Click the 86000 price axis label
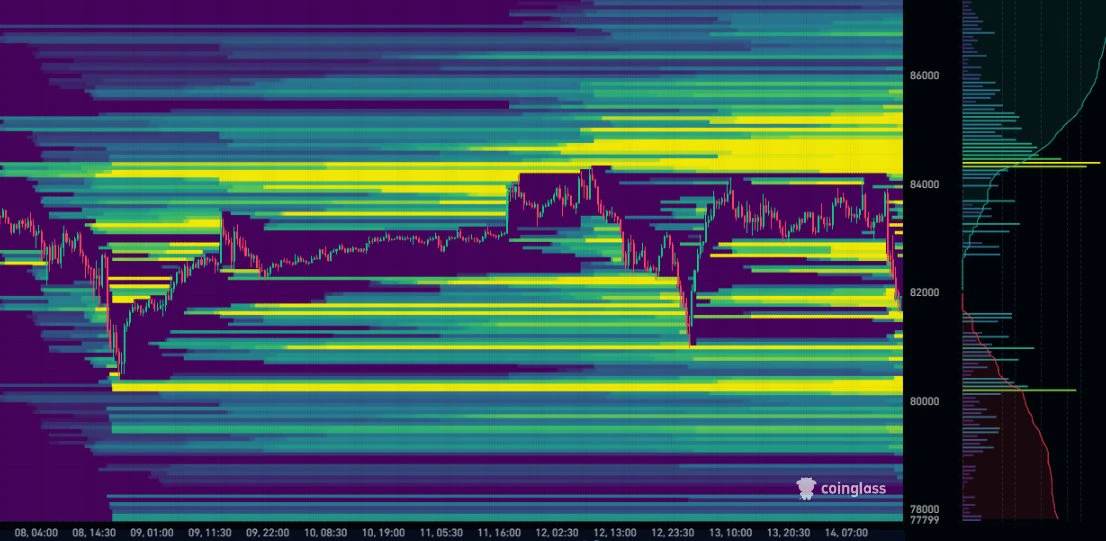This screenshot has width=1106, height=541. tap(924, 75)
